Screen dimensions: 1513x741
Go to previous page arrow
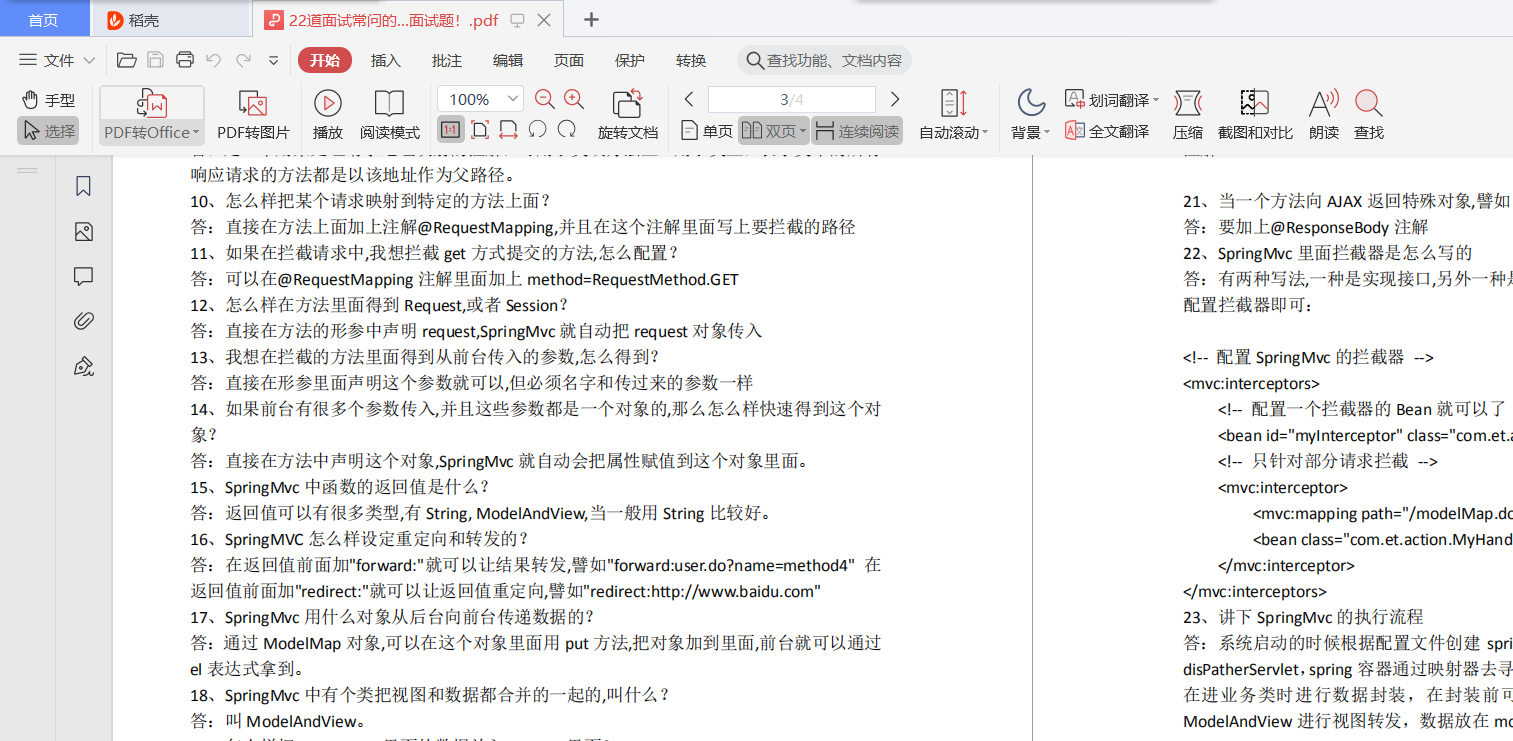tap(689, 99)
